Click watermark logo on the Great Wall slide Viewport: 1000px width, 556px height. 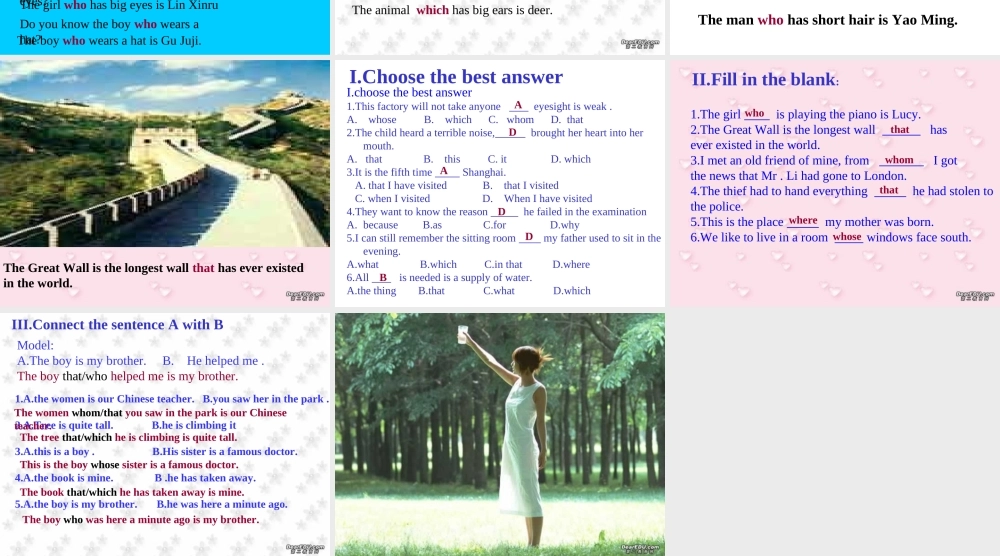click(x=304, y=295)
